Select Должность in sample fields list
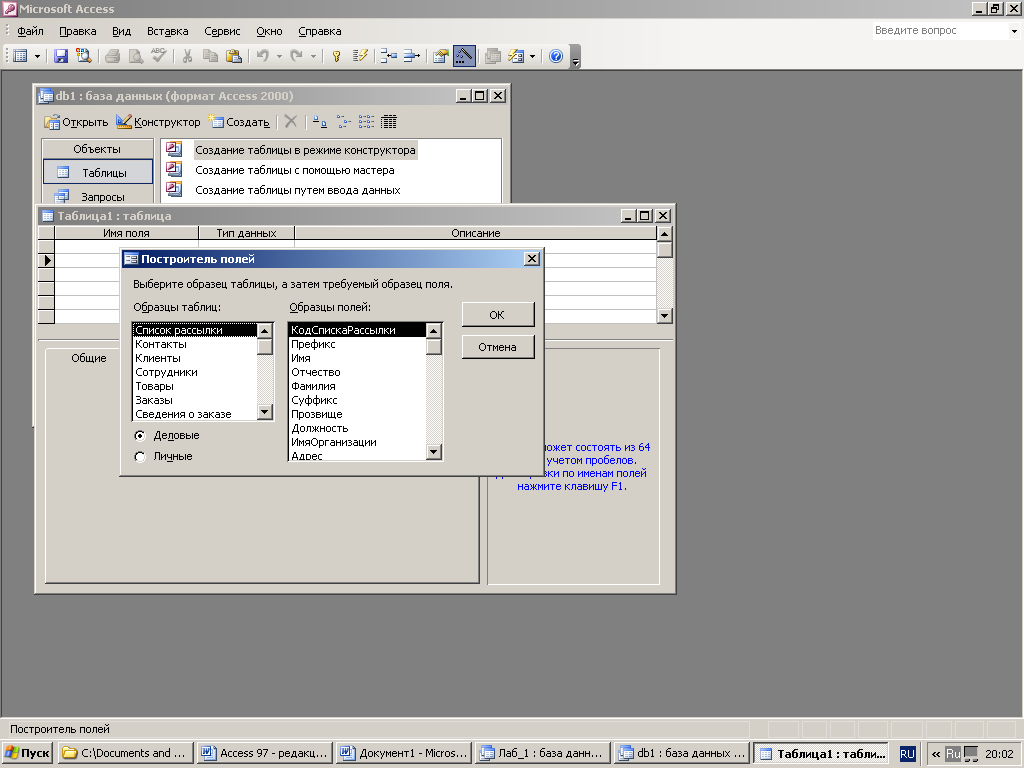 357,428
